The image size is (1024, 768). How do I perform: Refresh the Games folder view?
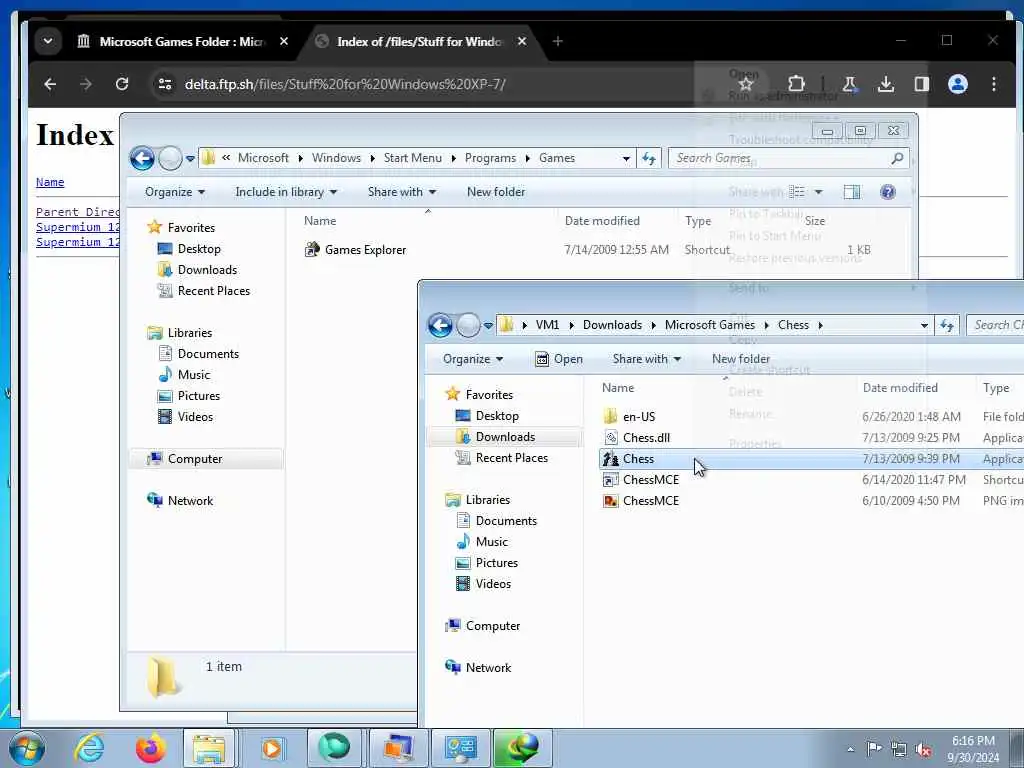[648, 158]
